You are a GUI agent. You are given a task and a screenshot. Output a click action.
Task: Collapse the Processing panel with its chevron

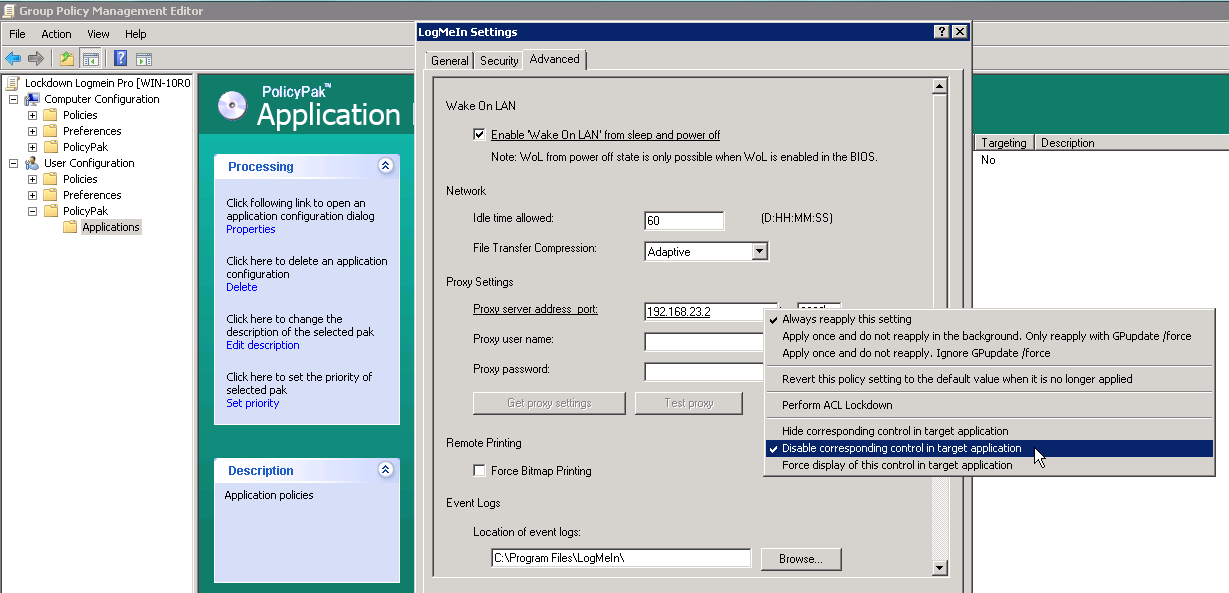coord(386,166)
